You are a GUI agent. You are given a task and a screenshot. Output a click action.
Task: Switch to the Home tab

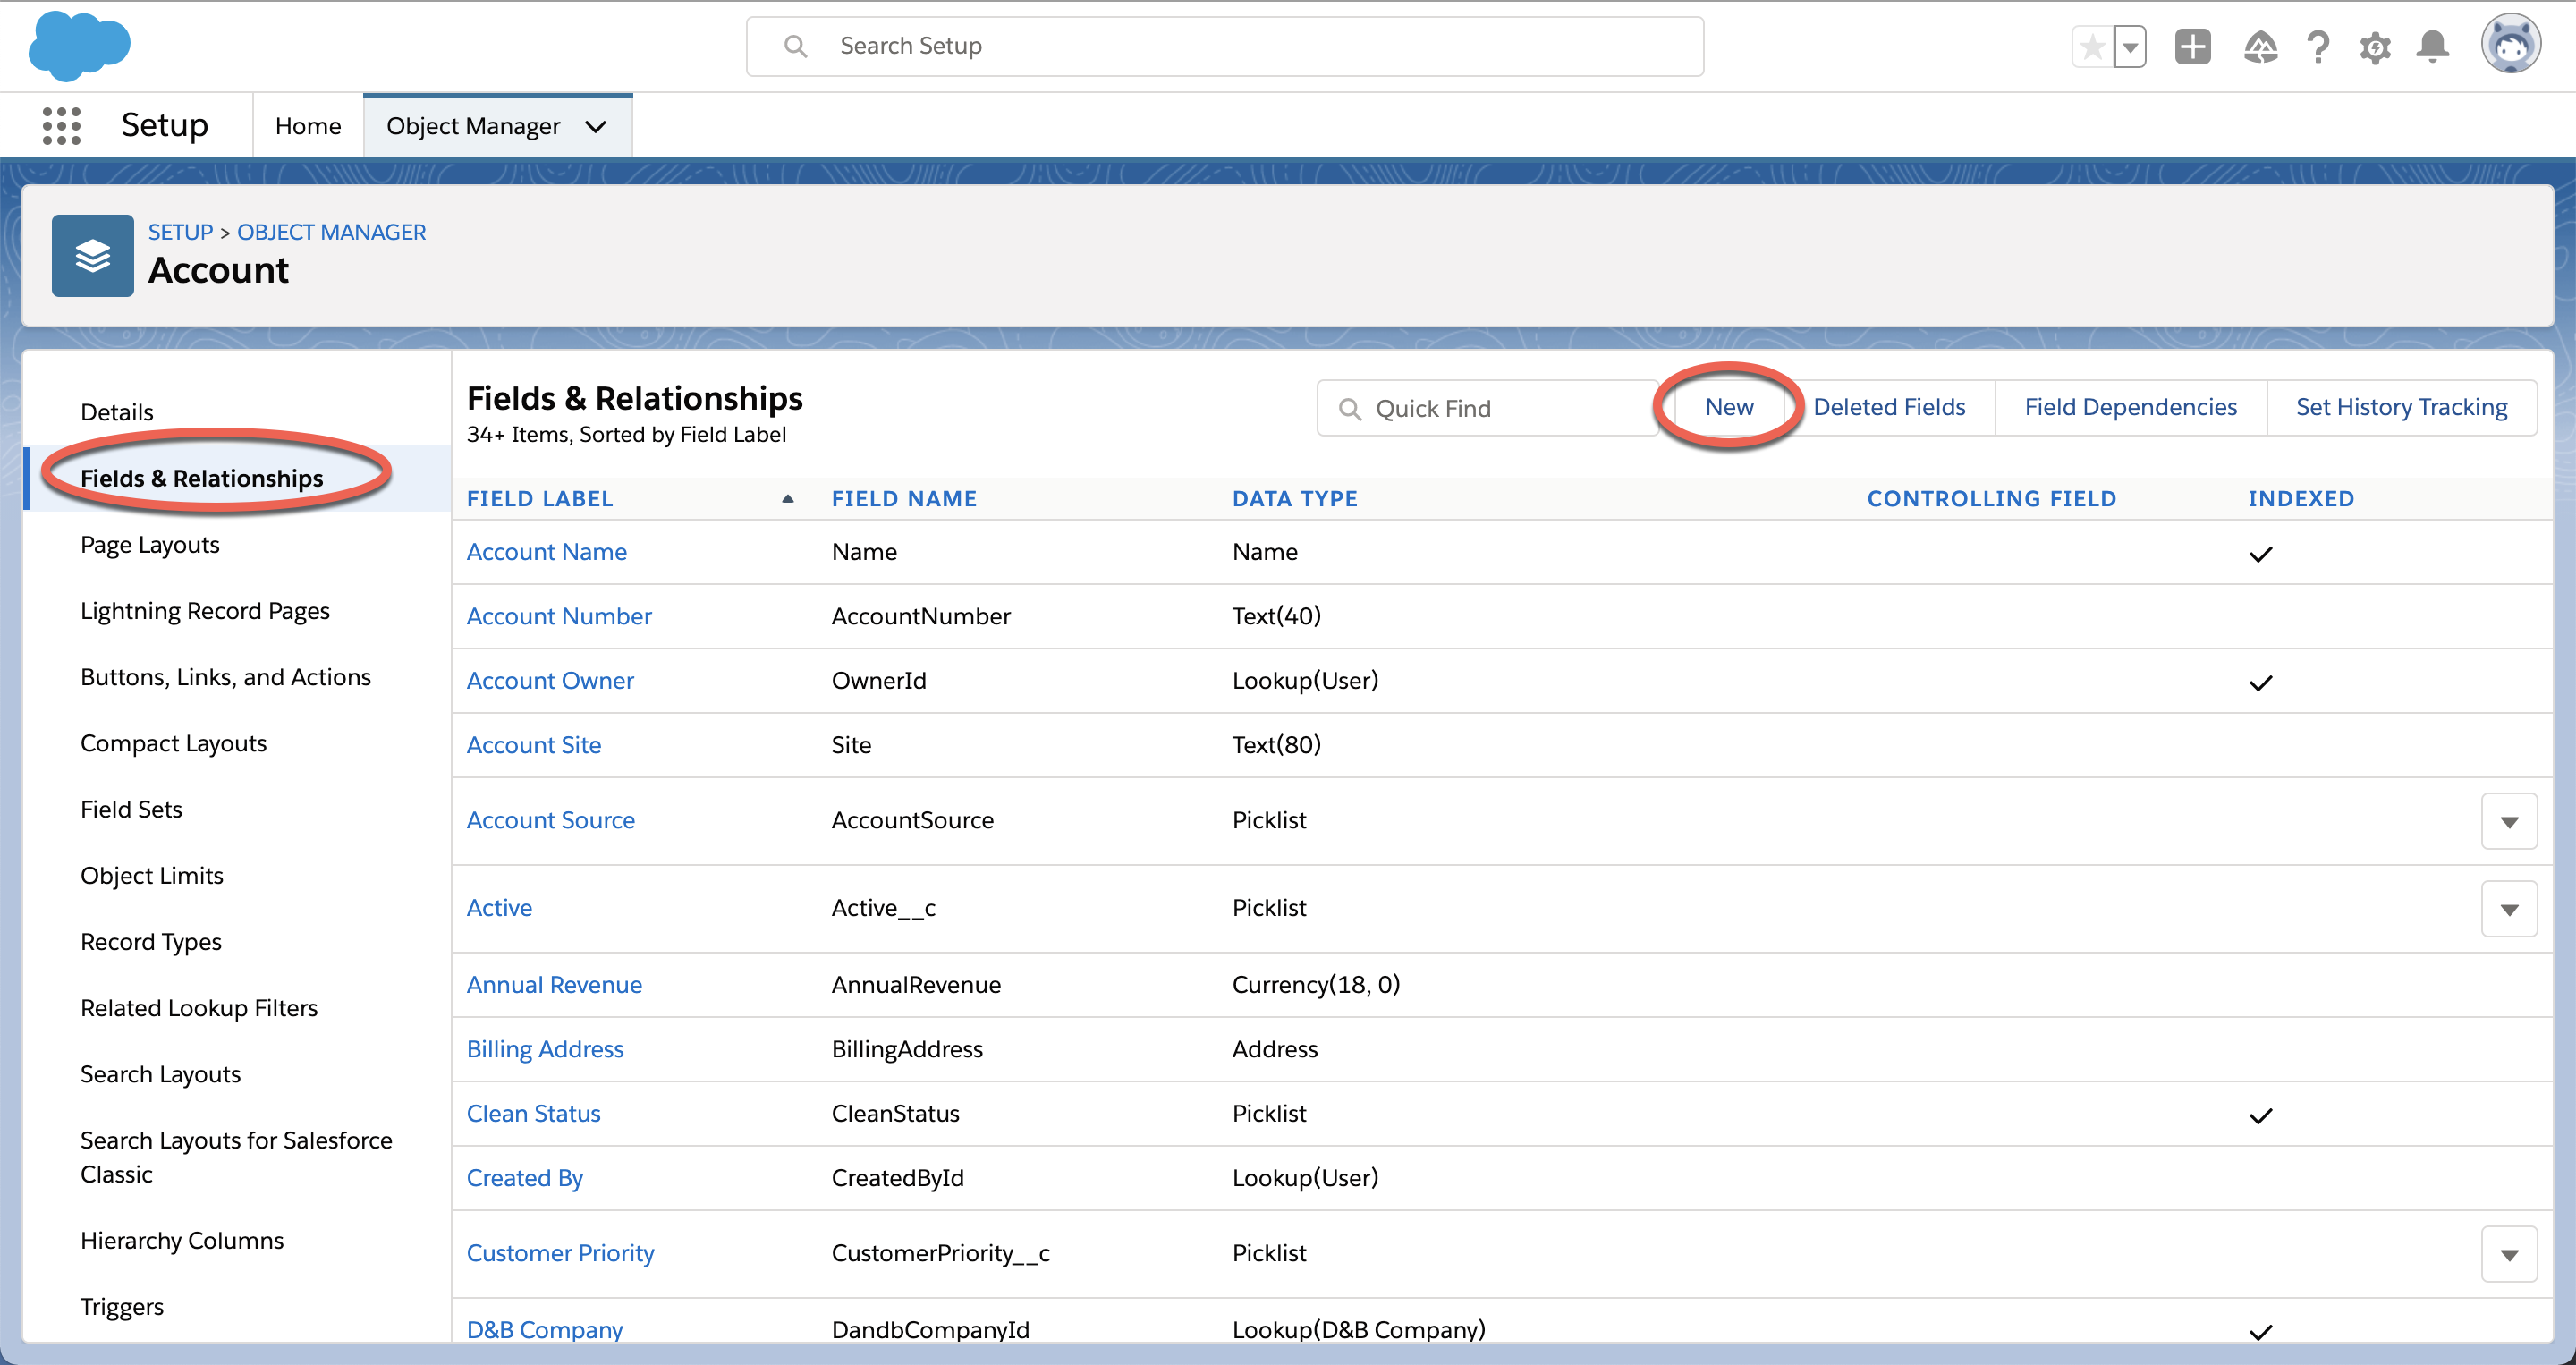[x=308, y=126]
